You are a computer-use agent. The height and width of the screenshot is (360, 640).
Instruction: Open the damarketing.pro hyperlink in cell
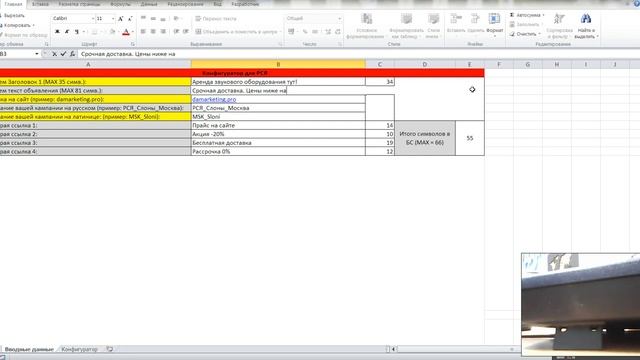pos(214,99)
